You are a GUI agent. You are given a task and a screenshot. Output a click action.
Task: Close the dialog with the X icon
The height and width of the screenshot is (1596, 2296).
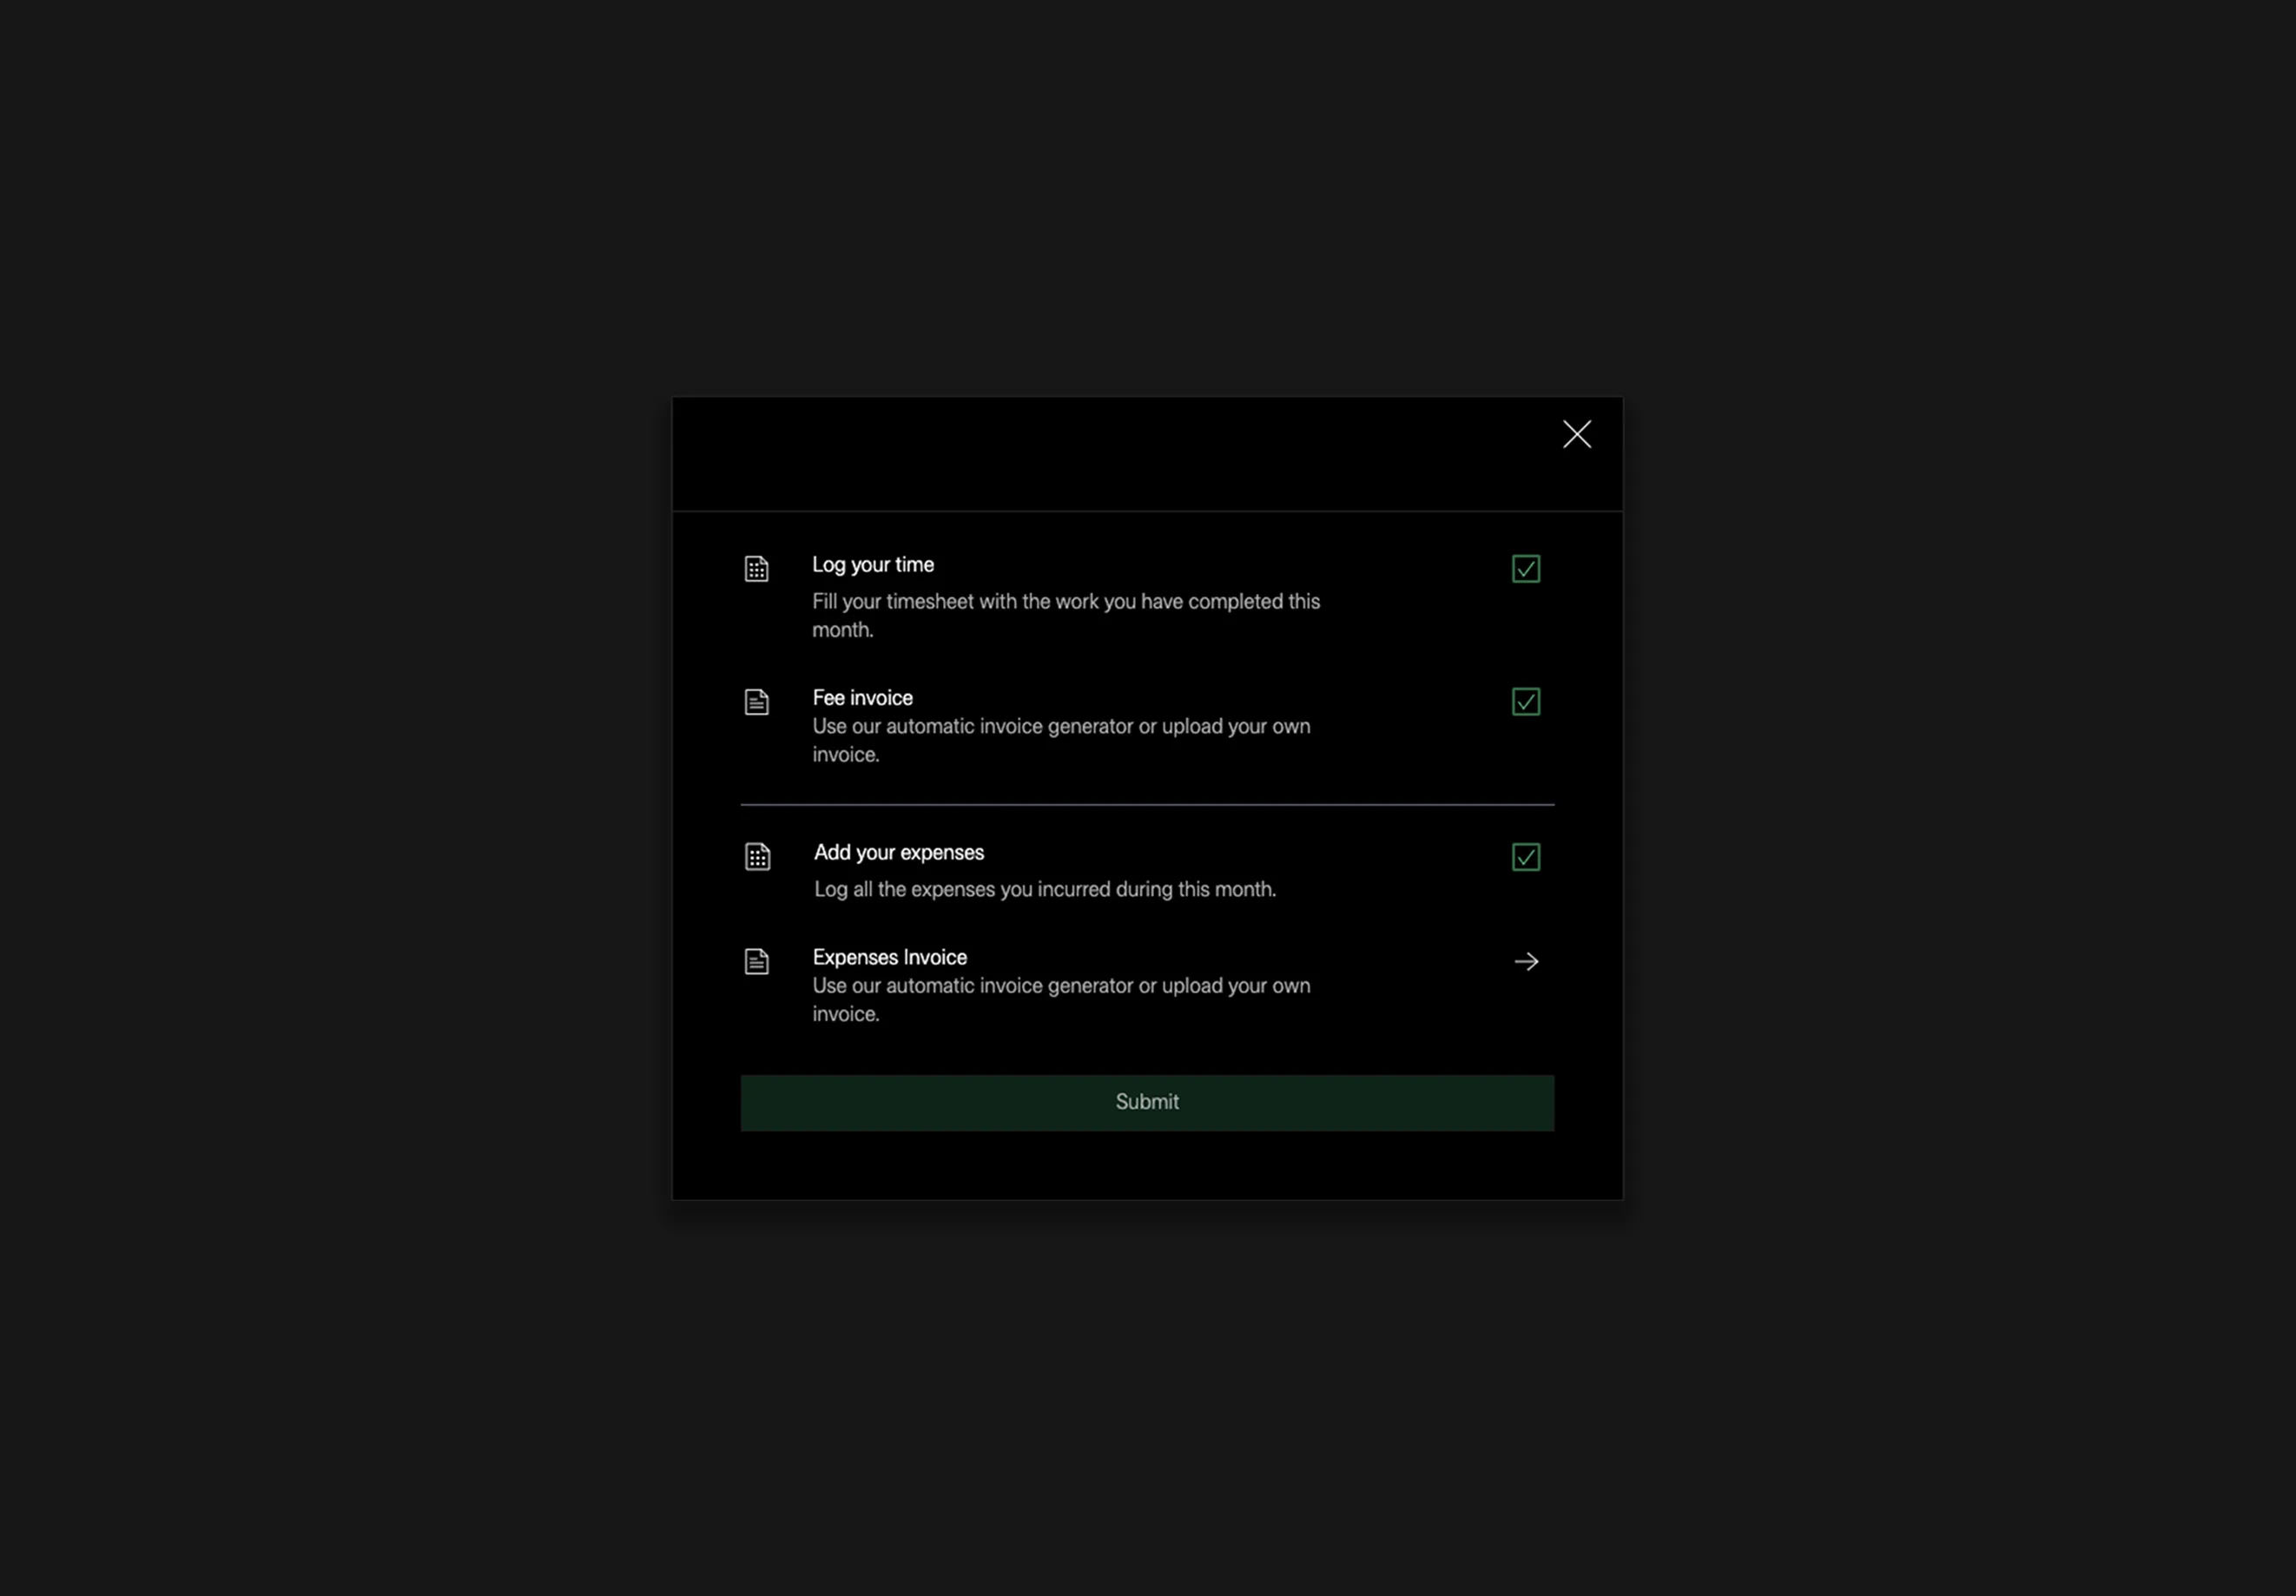[1577, 434]
